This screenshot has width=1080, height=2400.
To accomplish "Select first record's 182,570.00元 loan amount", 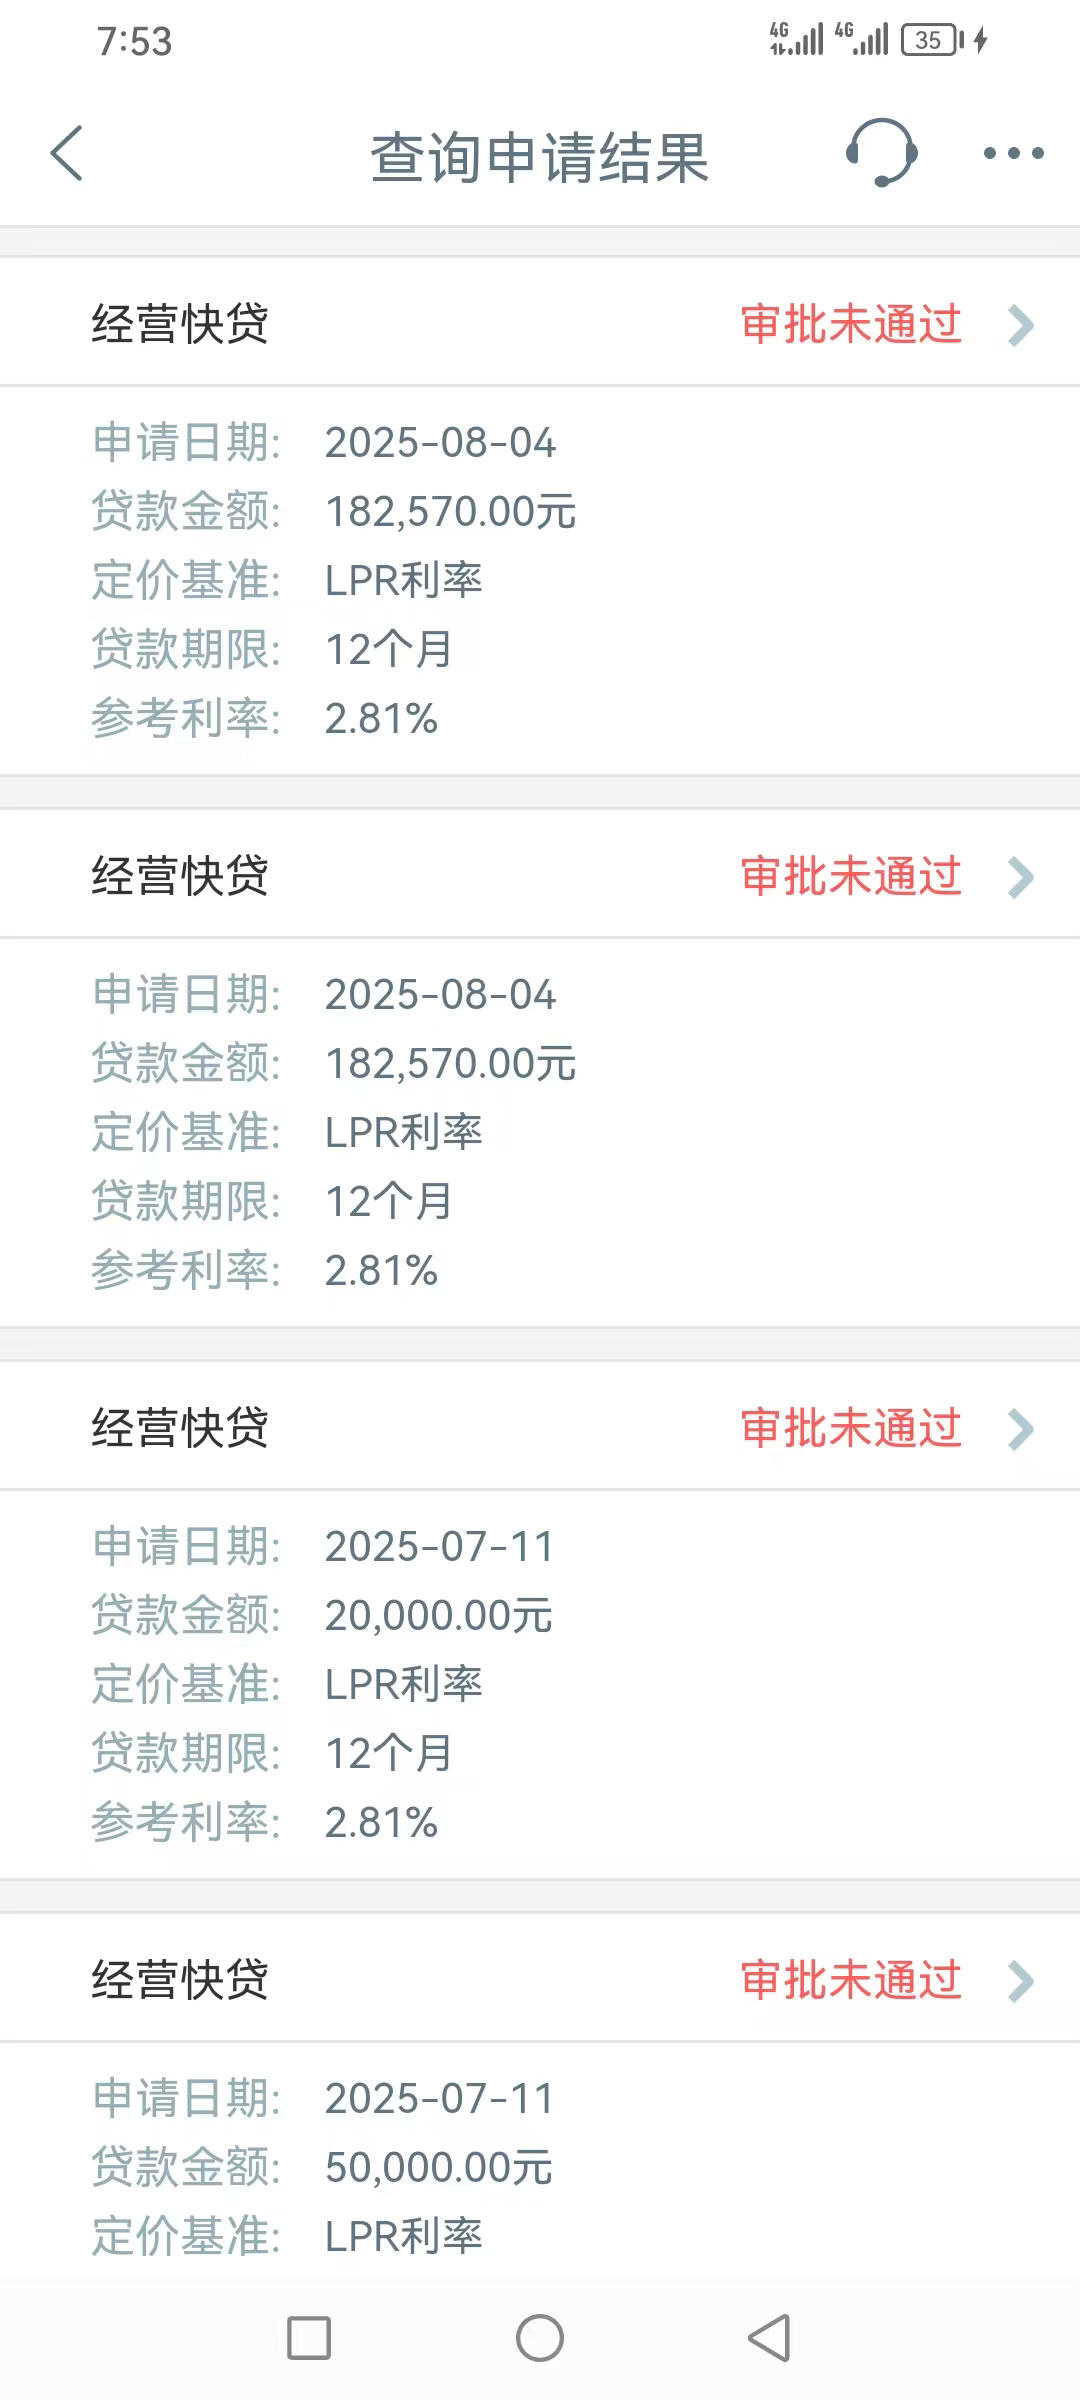I will [x=450, y=511].
